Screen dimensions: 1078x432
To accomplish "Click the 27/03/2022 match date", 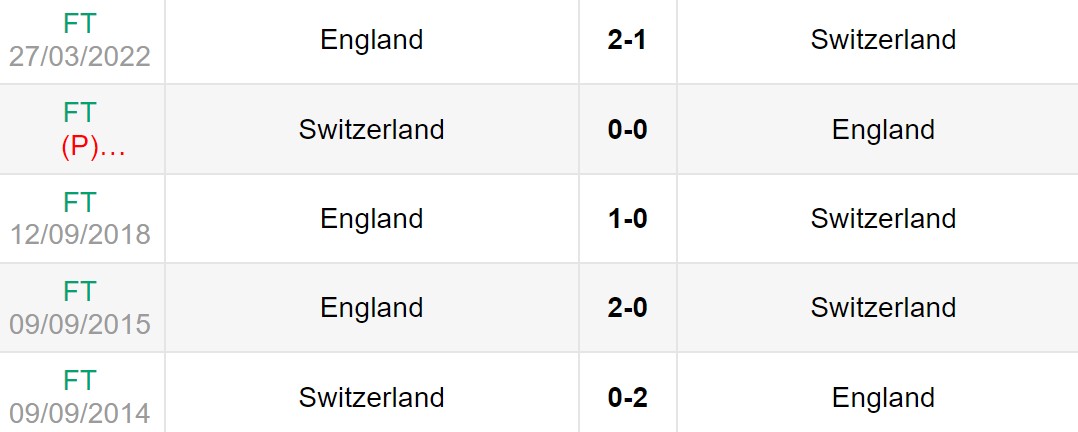I will (x=80, y=55).
